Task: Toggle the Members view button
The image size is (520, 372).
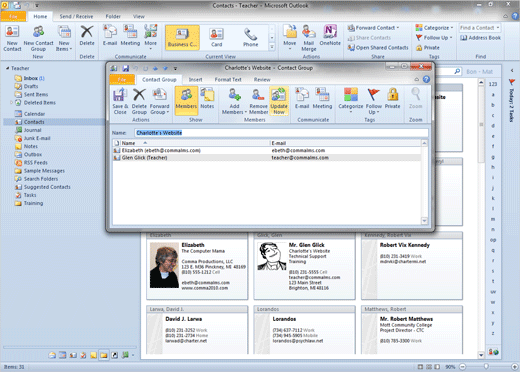Action: click(x=186, y=100)
